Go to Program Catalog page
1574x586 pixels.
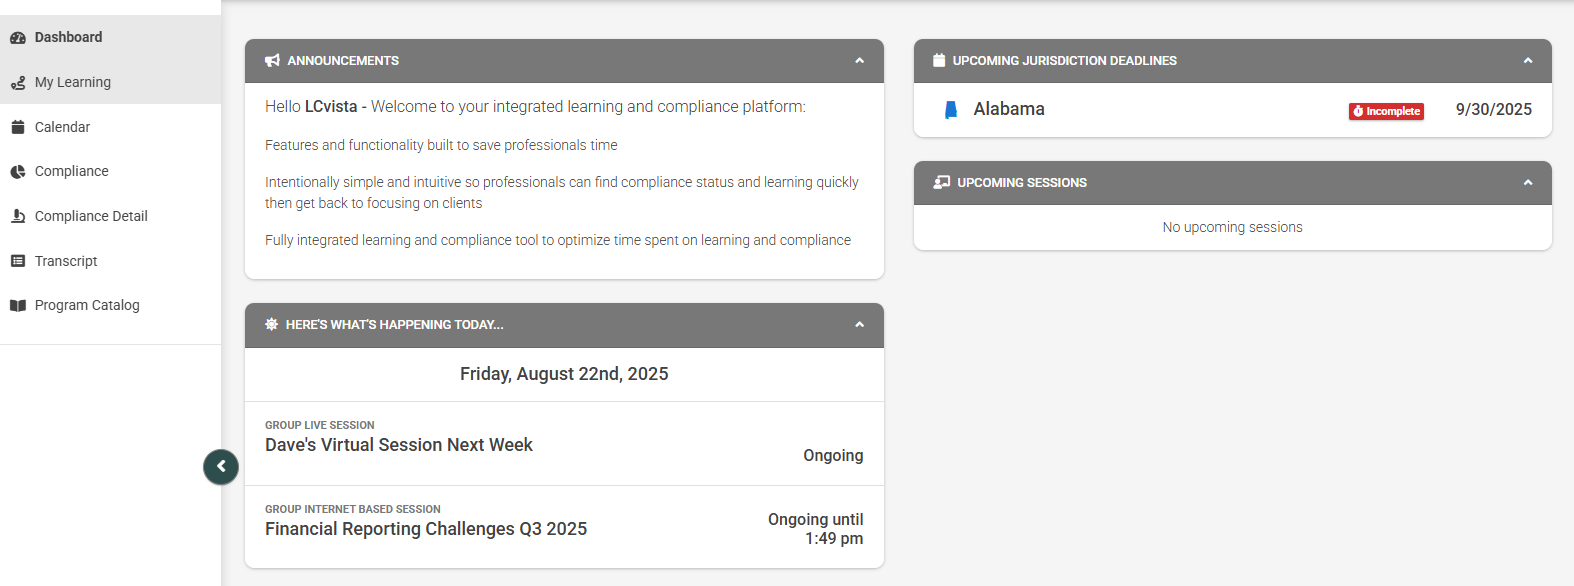pos(87,306)
